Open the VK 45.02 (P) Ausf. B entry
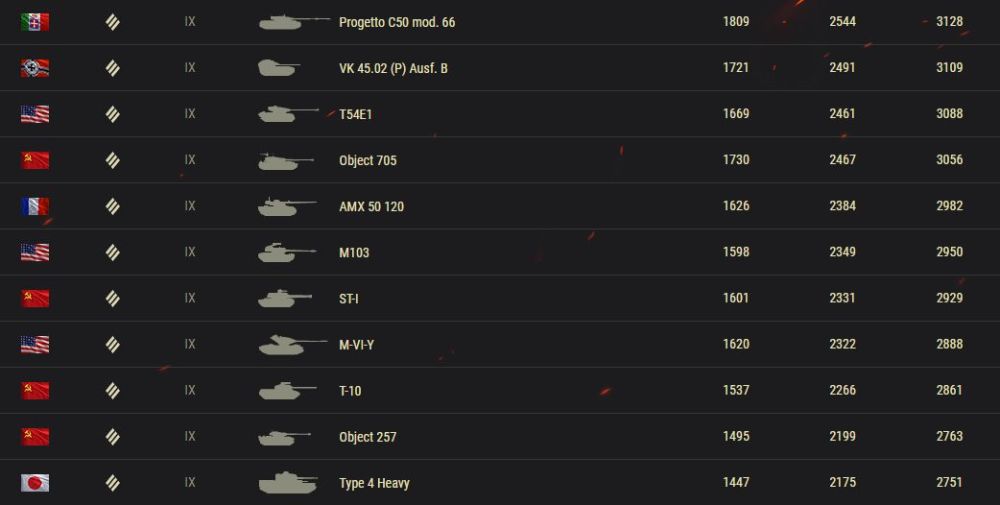1000x505 pixels. (393, 68)
